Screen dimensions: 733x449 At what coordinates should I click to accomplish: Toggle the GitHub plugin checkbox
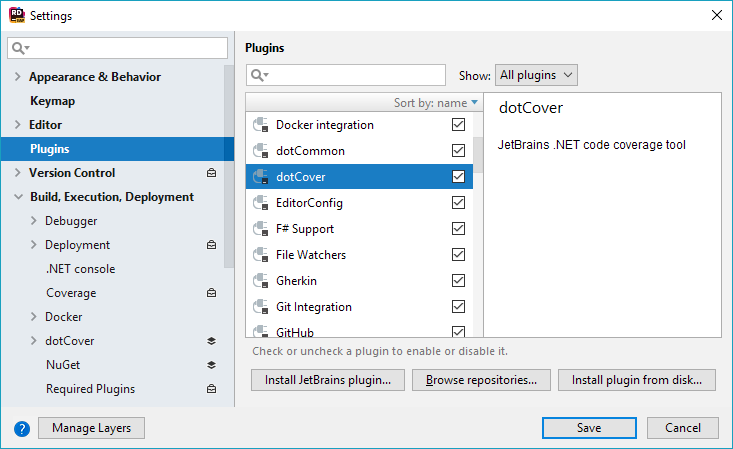click(458, 331)
